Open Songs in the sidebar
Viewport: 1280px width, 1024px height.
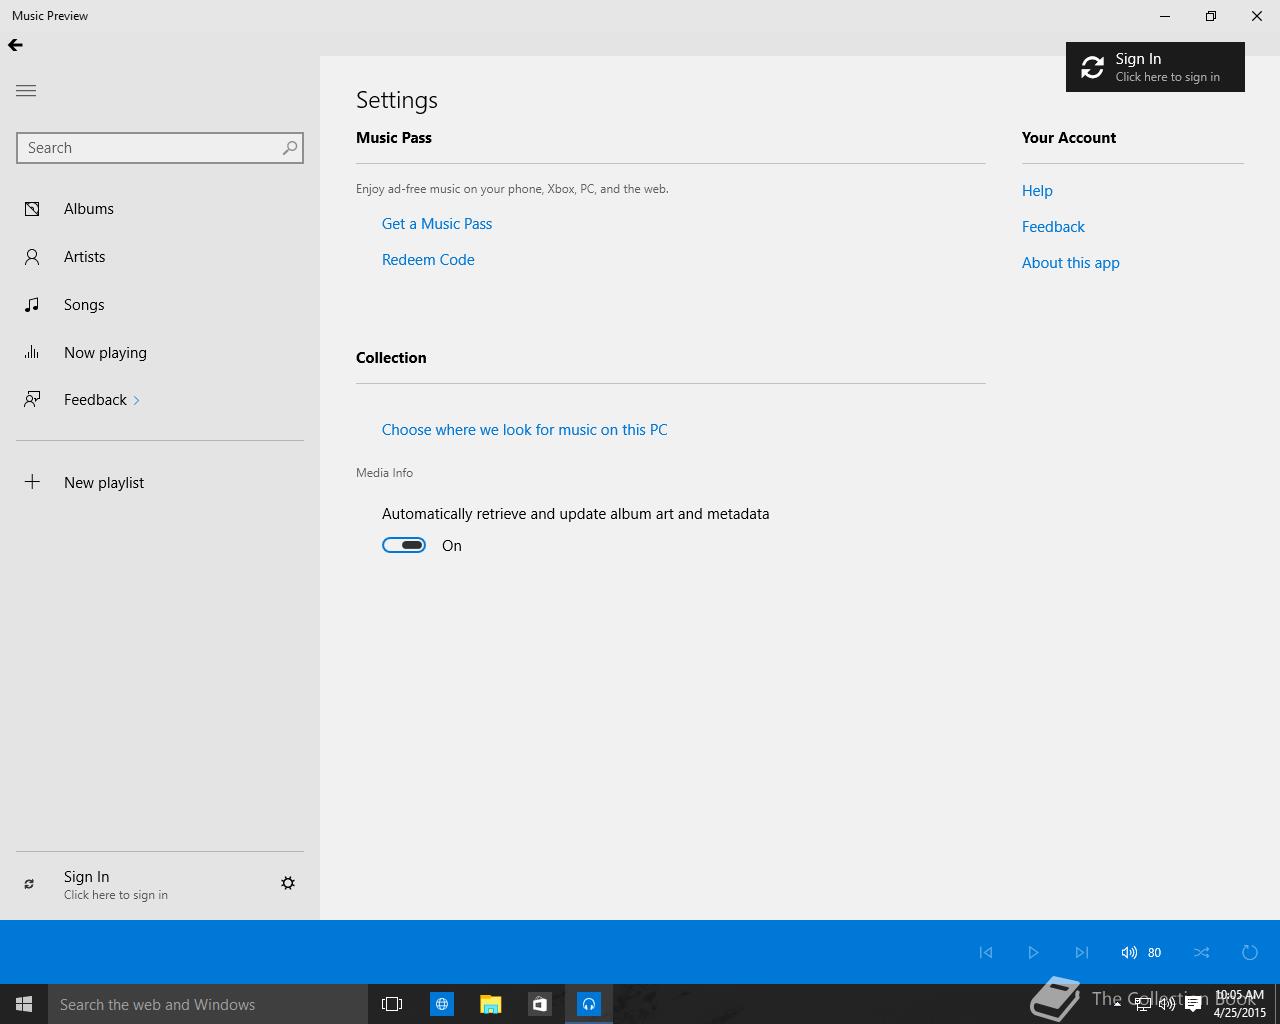pyautogui.click(x=160, y=305)
